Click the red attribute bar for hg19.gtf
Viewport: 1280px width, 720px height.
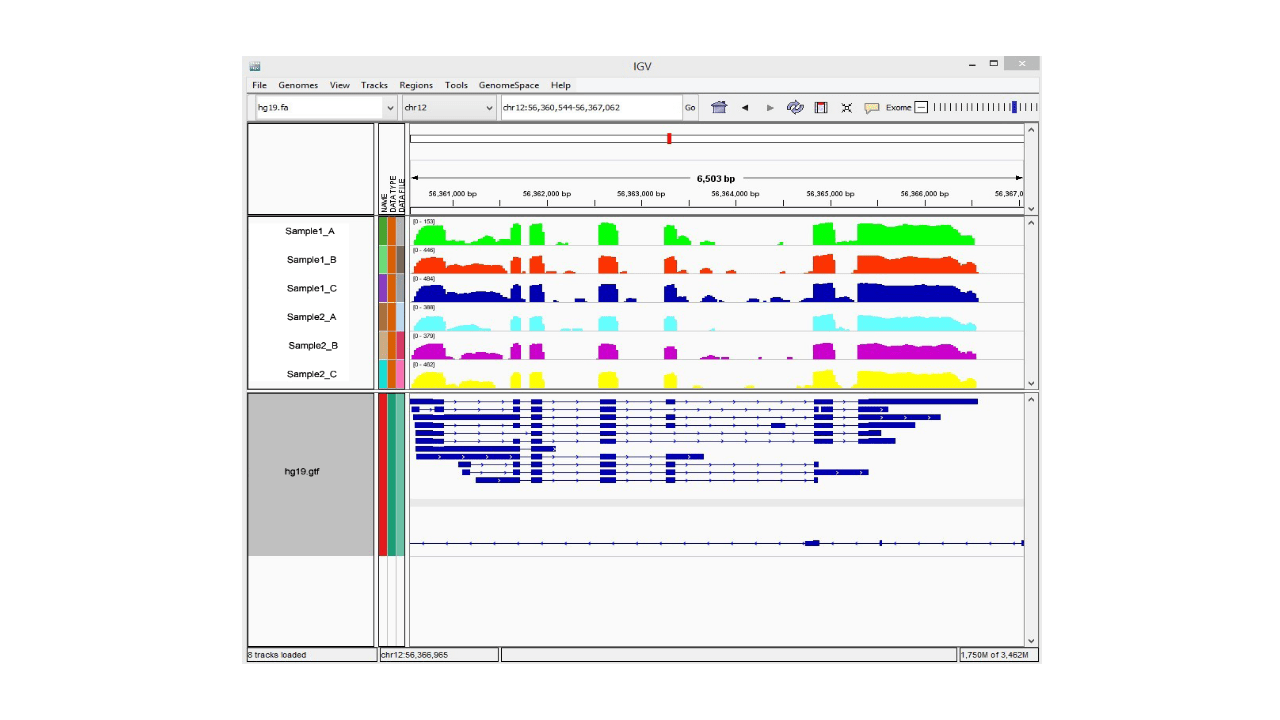383,474
